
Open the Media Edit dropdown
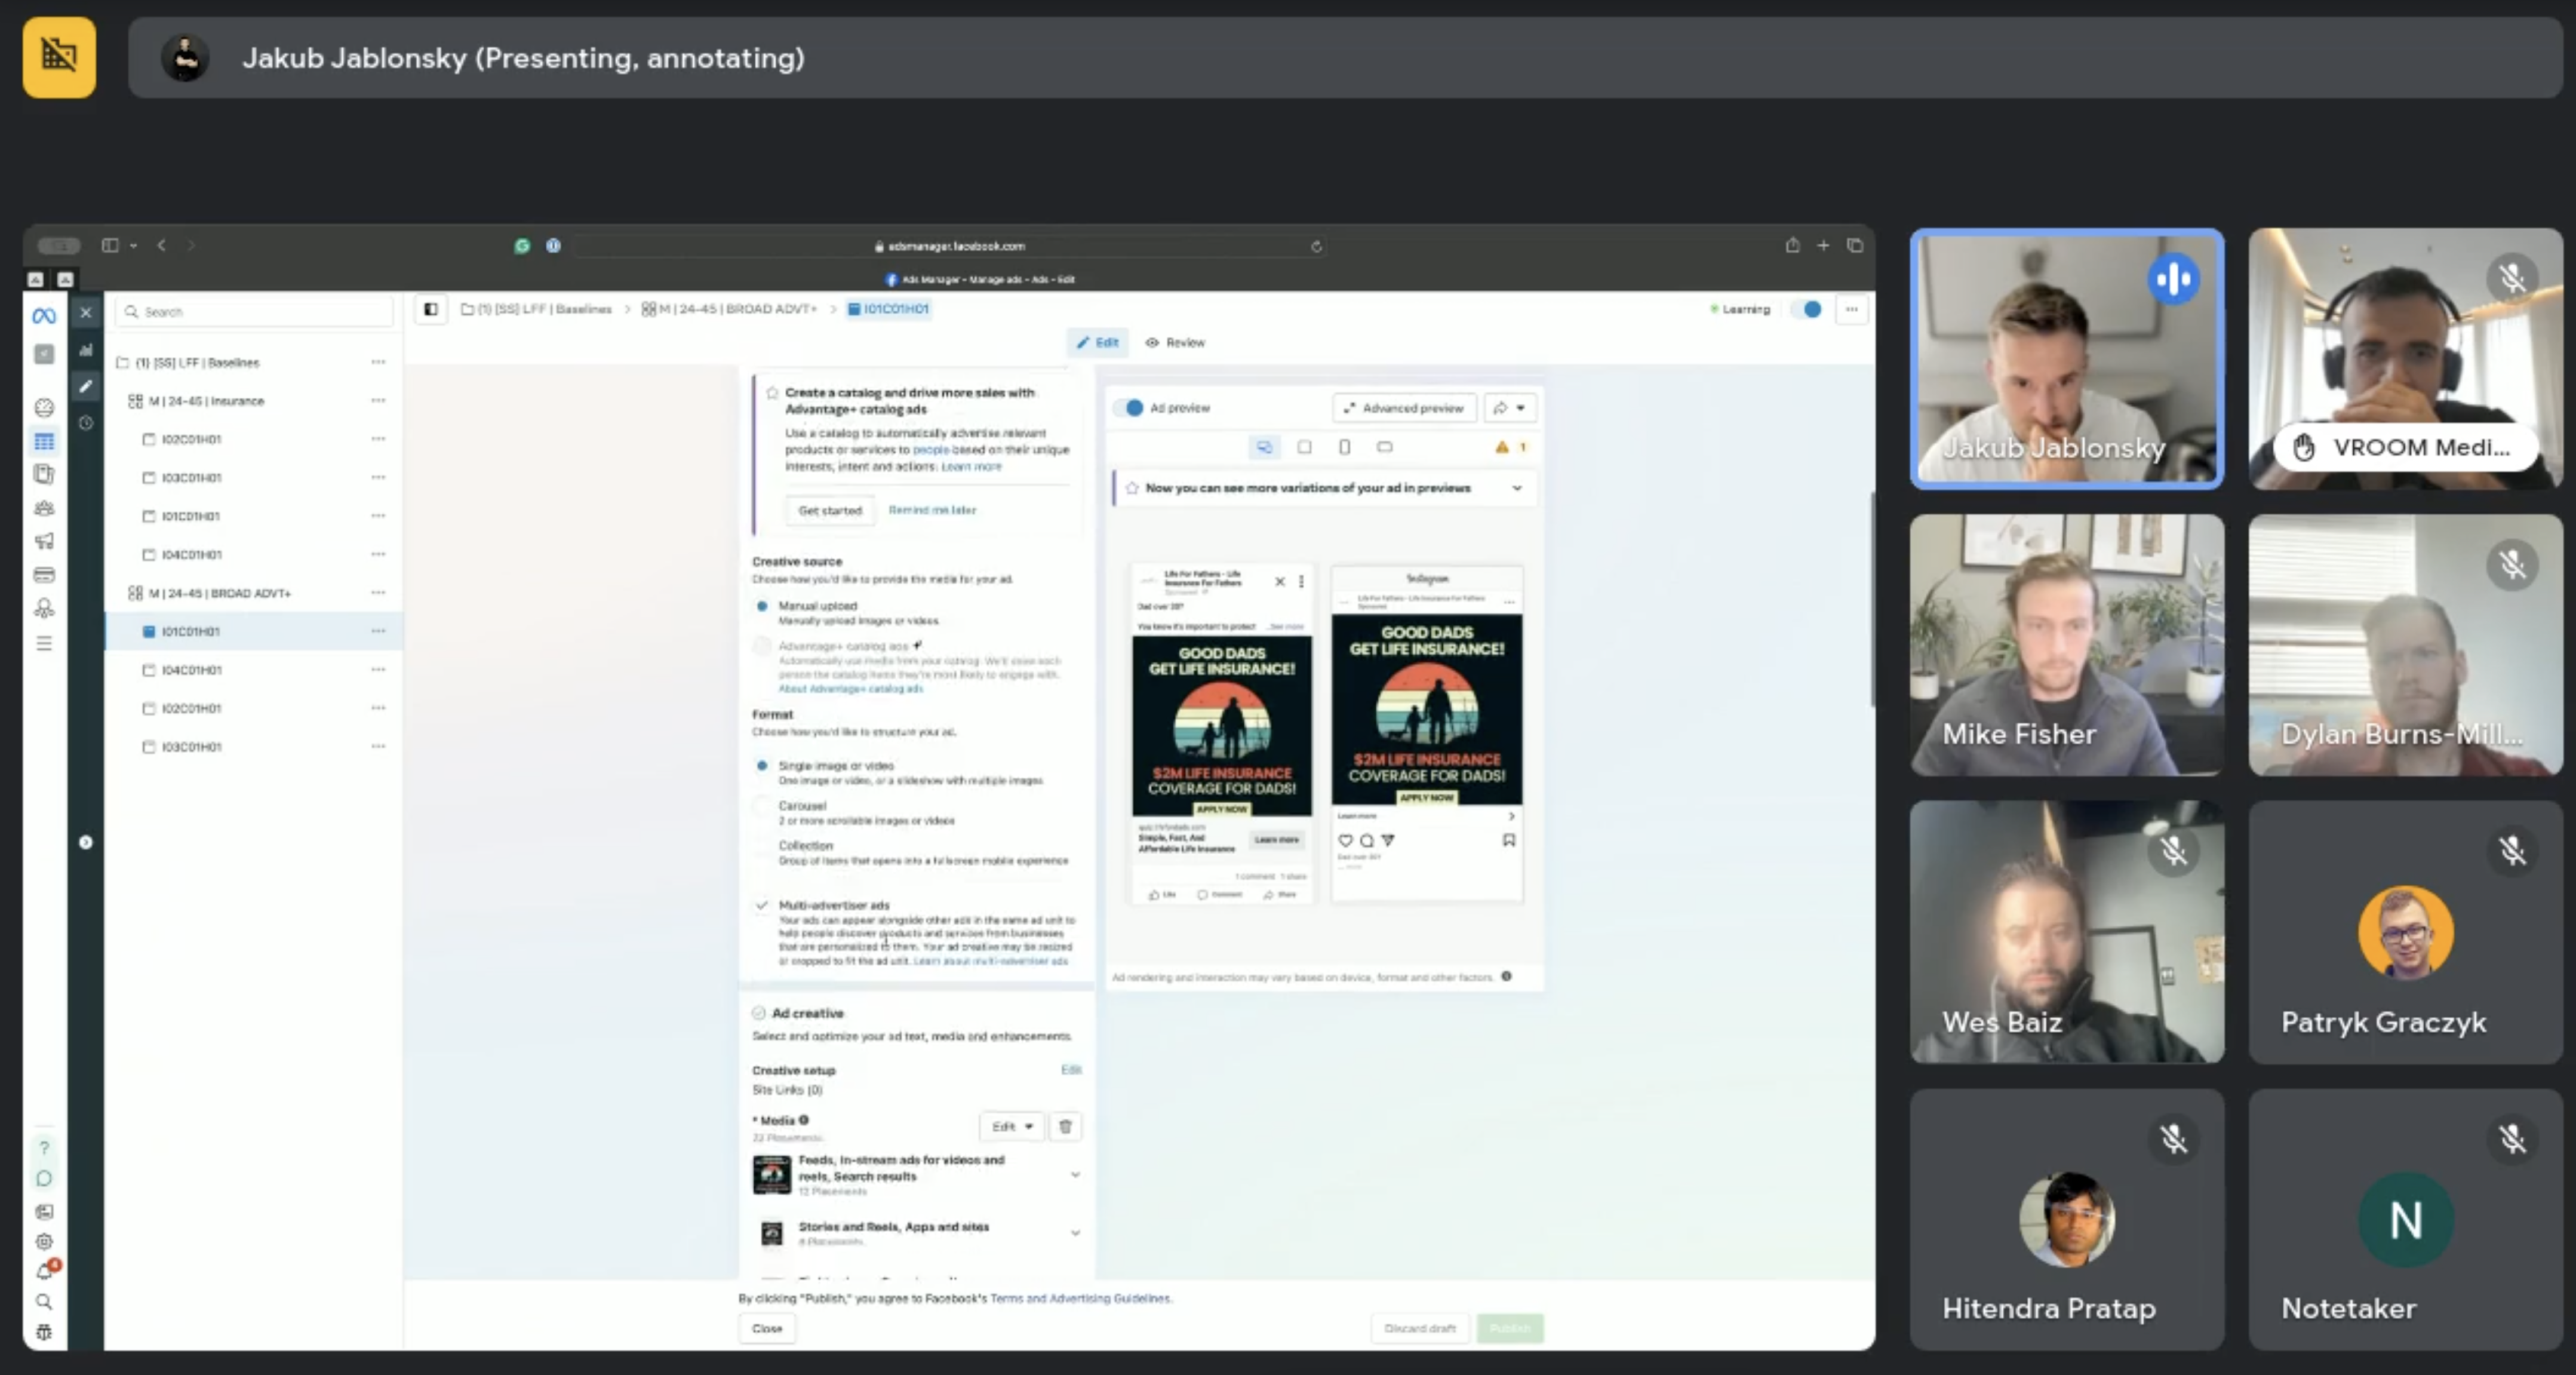pos(1011,1126)
